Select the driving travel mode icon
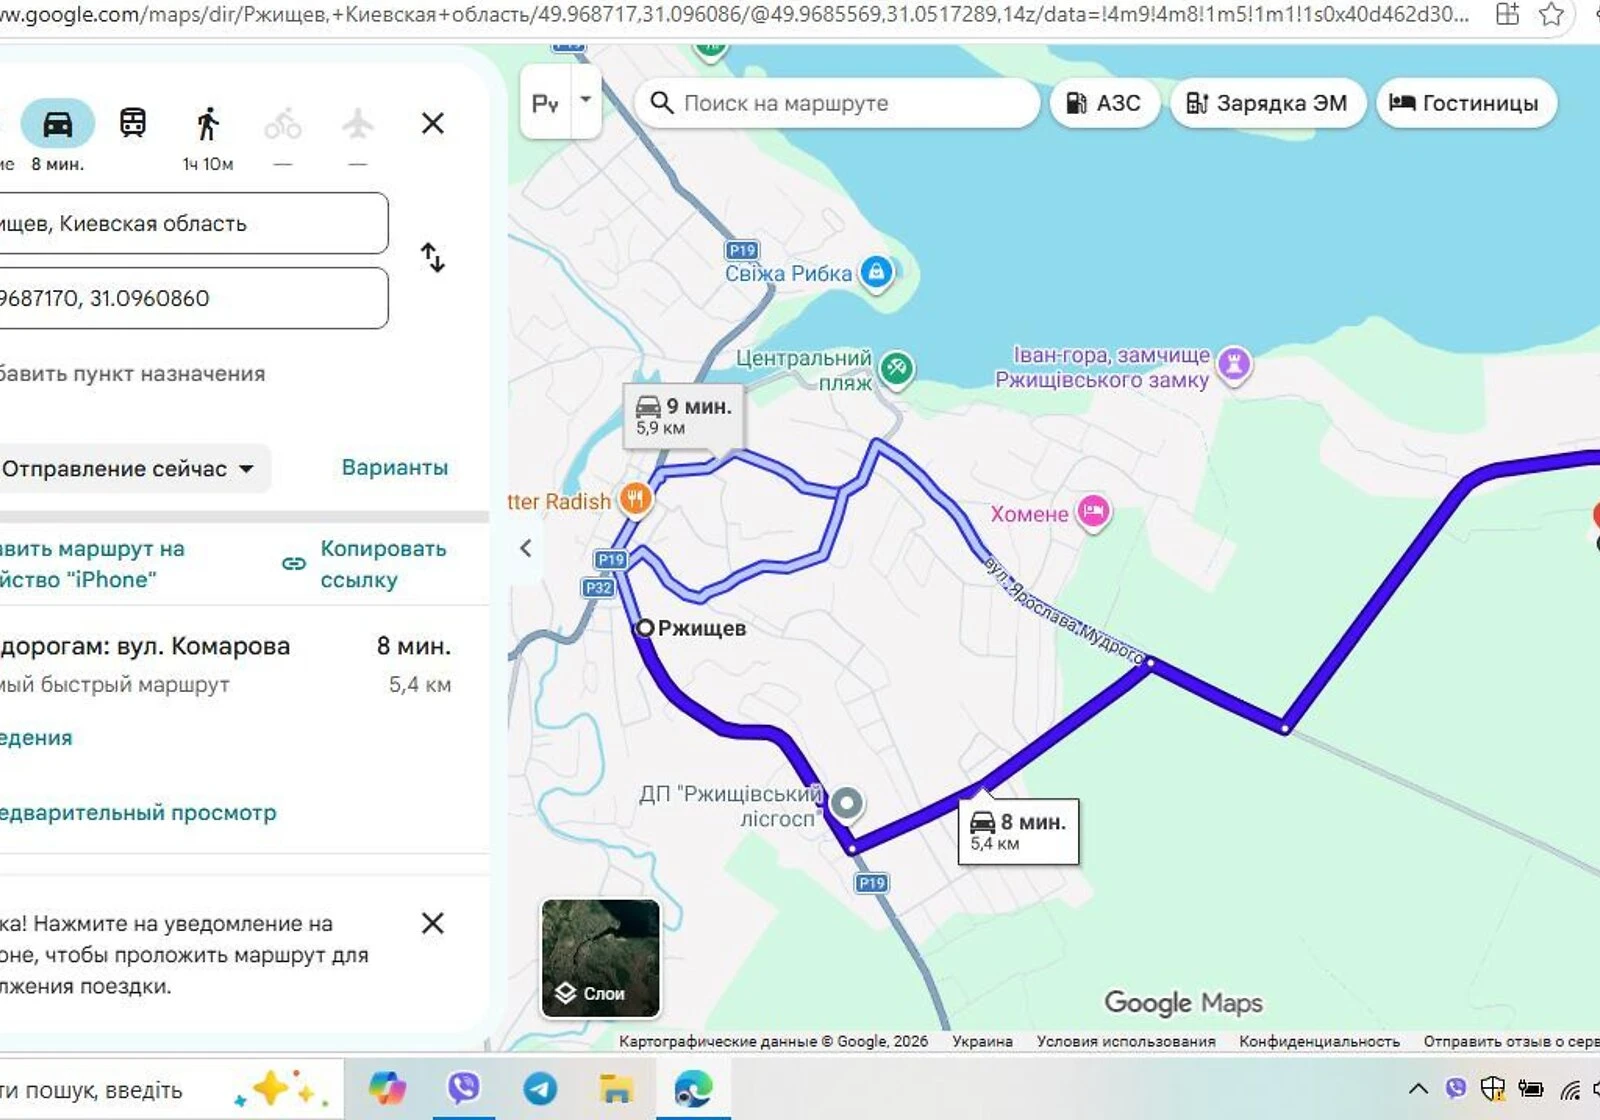This screenshot has height=1120, width=1600. [x=58, y=124]
